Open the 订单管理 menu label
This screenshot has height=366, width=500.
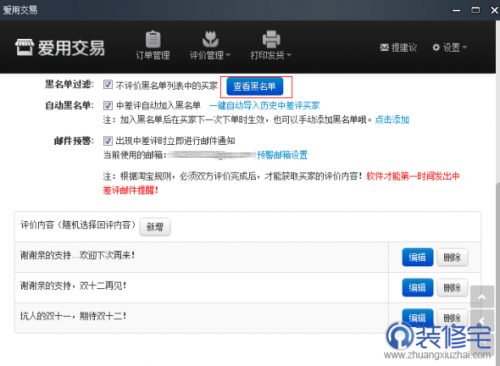pyautogui.click(x=153, y=55)
